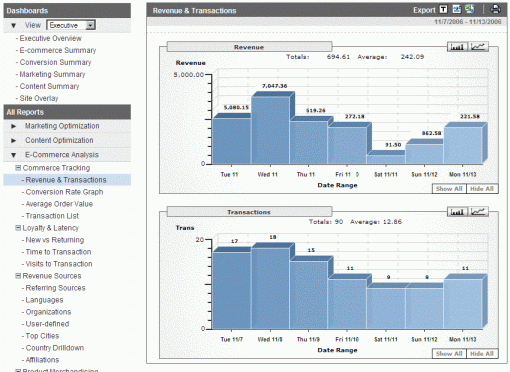Click Show All in Revenue chart

pyautogui.click(x=449, y=189)
